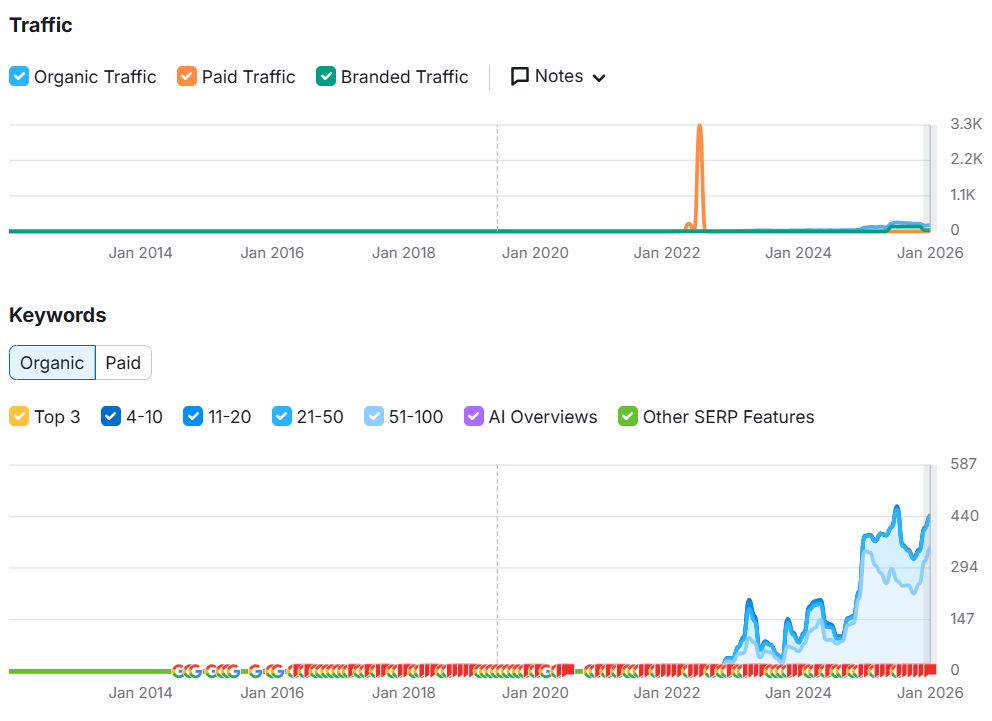The image size is (992, 721).
Task: Toggle the Paid Traffic checkbox
Action: click(x=187, y=77)
